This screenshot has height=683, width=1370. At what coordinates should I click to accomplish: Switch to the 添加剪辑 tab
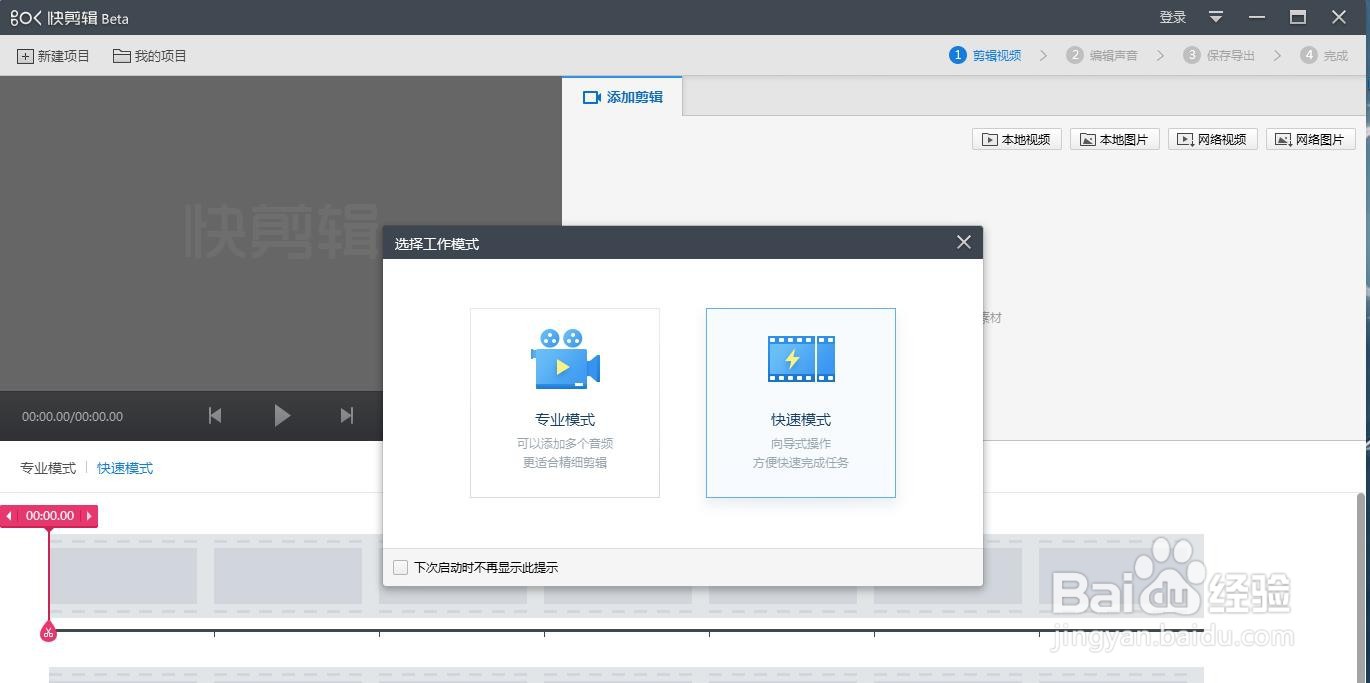(x=622, y=97)
